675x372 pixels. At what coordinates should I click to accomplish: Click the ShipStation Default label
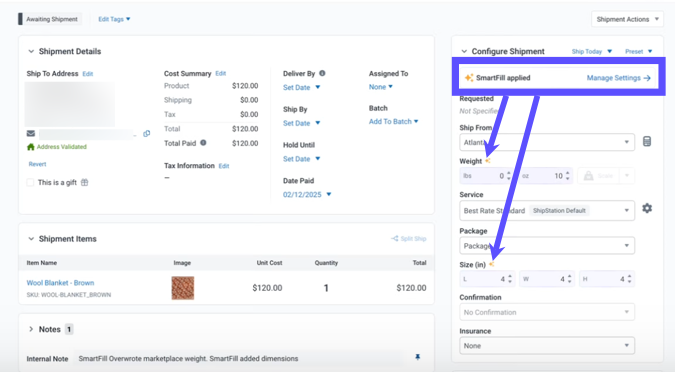(559, 211)
